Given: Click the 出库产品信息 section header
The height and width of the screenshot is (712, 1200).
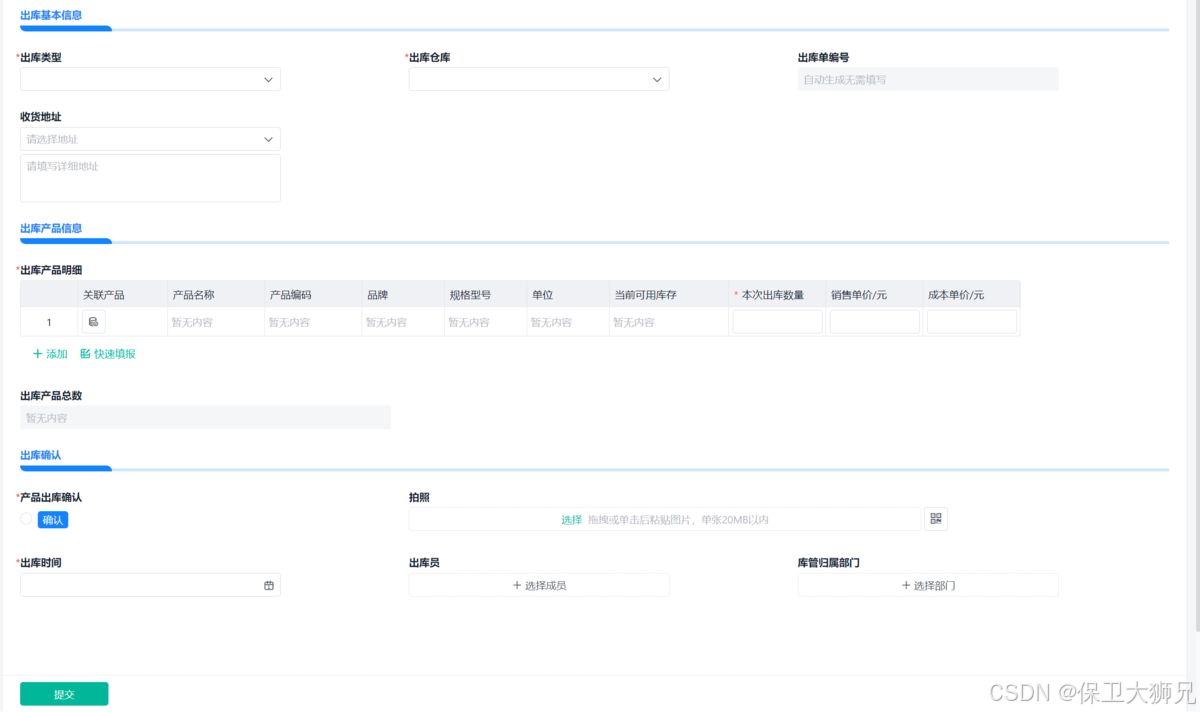Looking at the screenshot, I should point(51,228).
